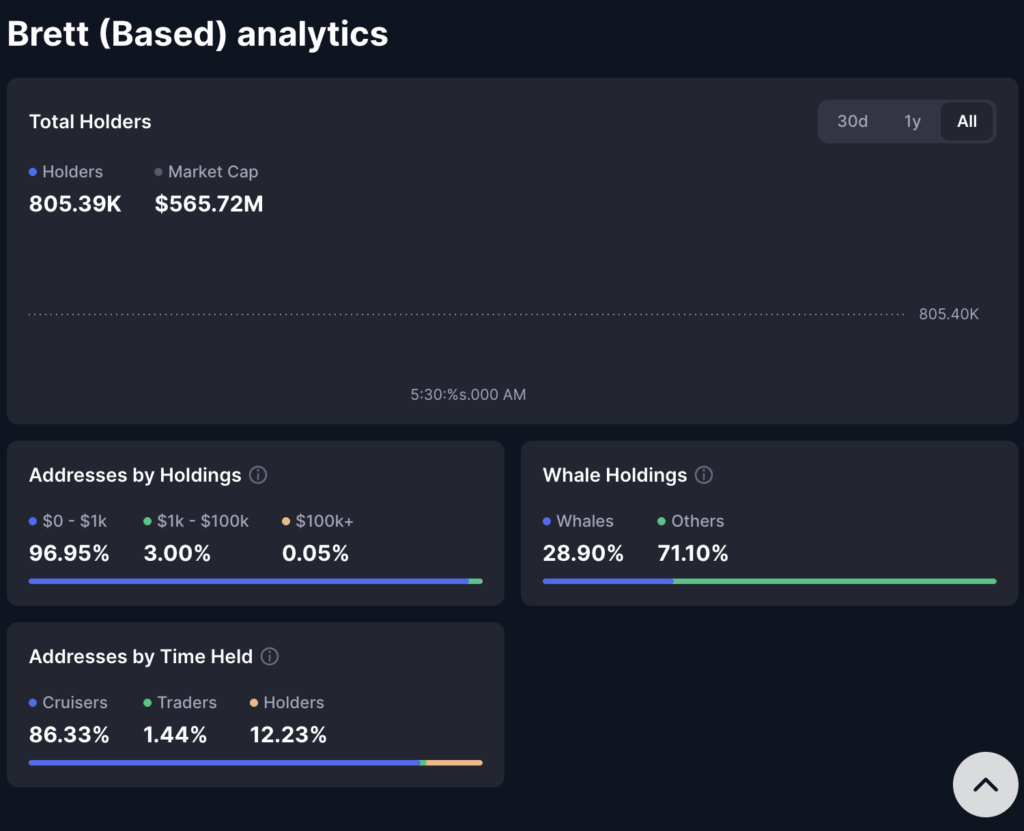
Task: Click the 805.40K axis value on chart
Action: [948, 314]
